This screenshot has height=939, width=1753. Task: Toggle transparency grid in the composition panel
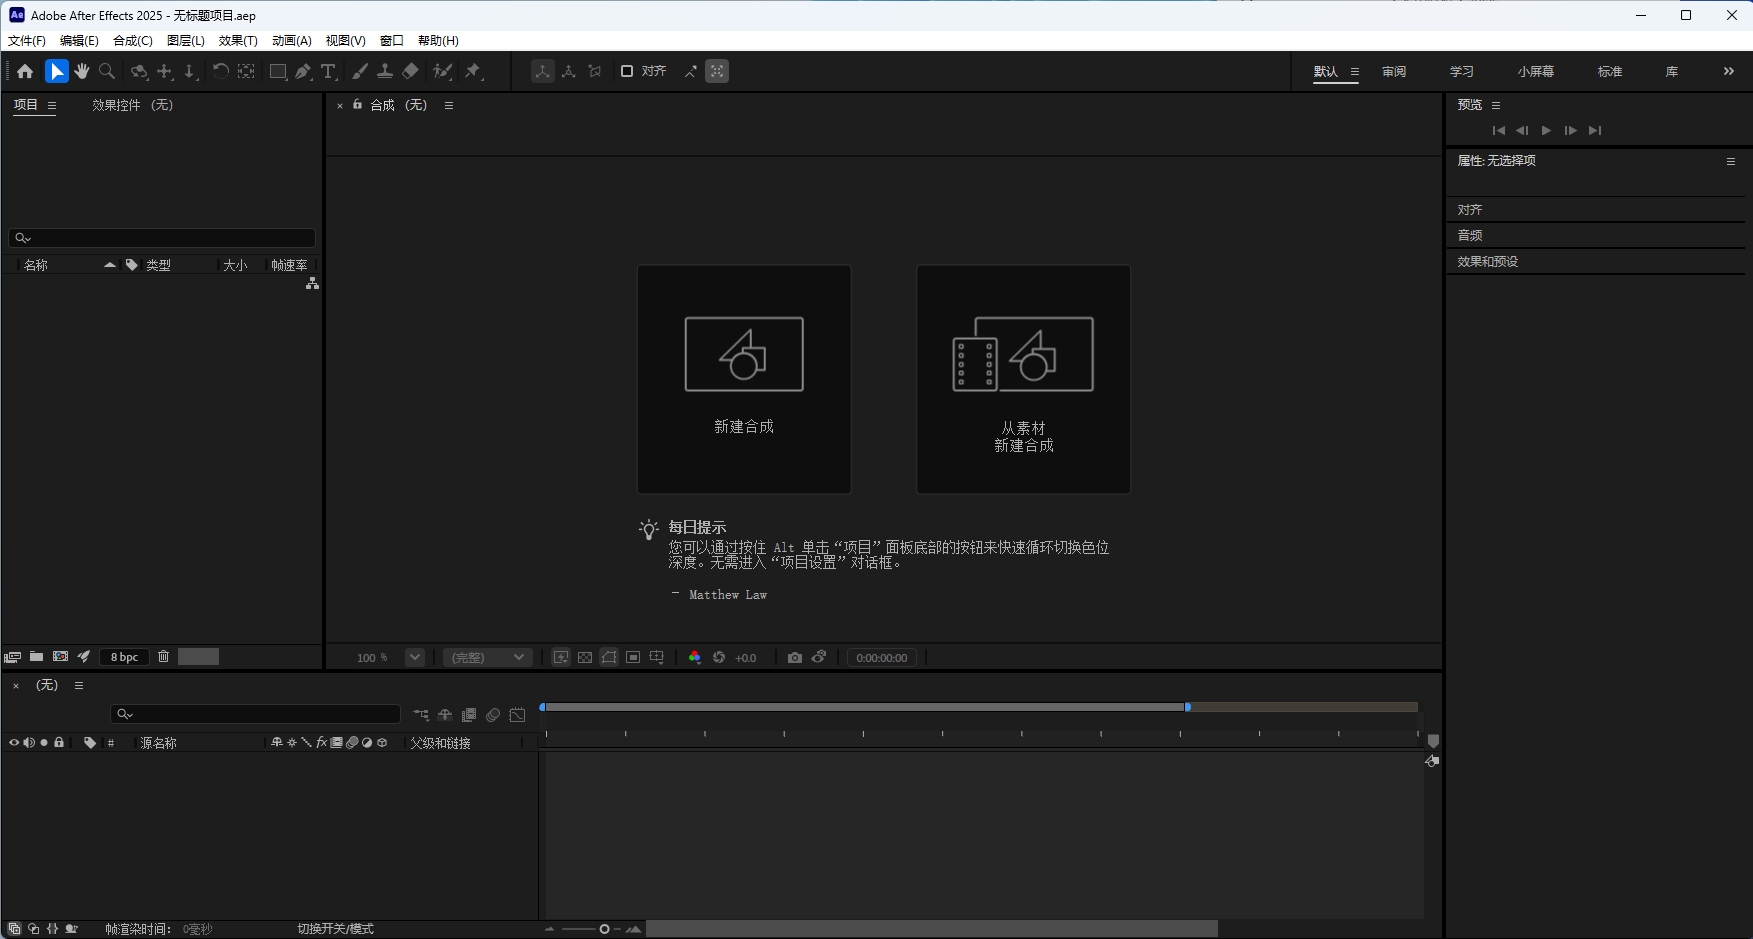(x=586, y=657)
